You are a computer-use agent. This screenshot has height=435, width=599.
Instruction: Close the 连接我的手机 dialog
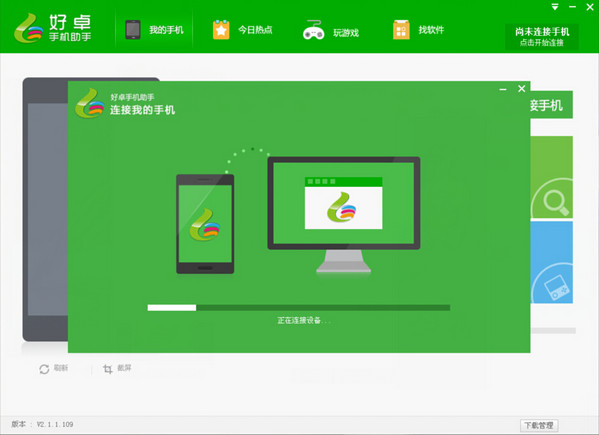tap(521, 89)
